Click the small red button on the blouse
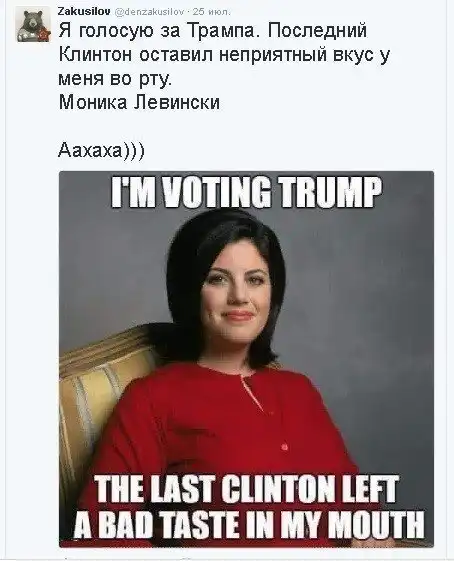 coord(284,447)
